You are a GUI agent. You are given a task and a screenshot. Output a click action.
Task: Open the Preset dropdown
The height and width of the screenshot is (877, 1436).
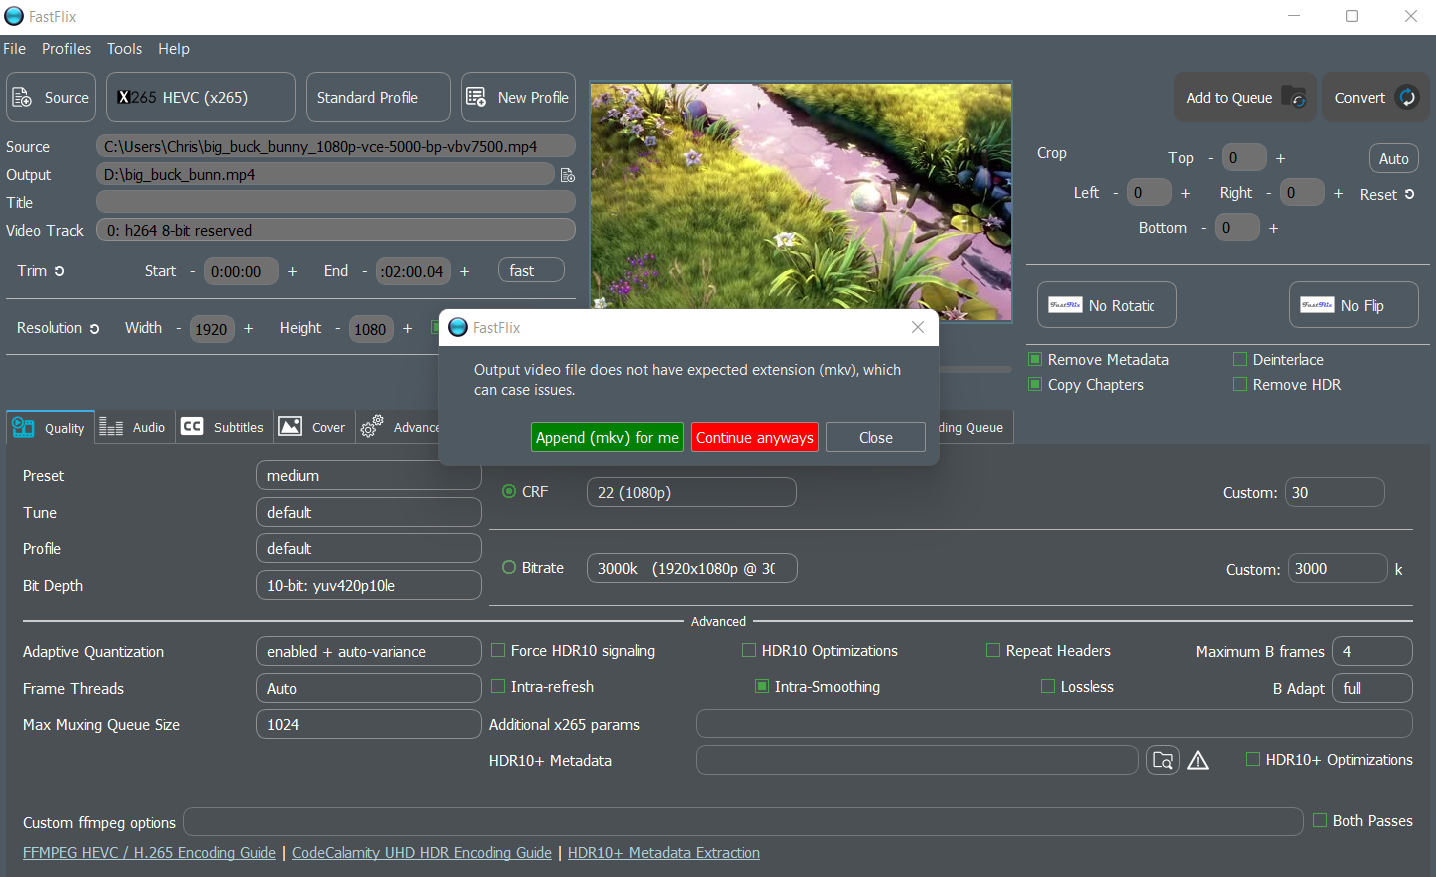(368, 475)
